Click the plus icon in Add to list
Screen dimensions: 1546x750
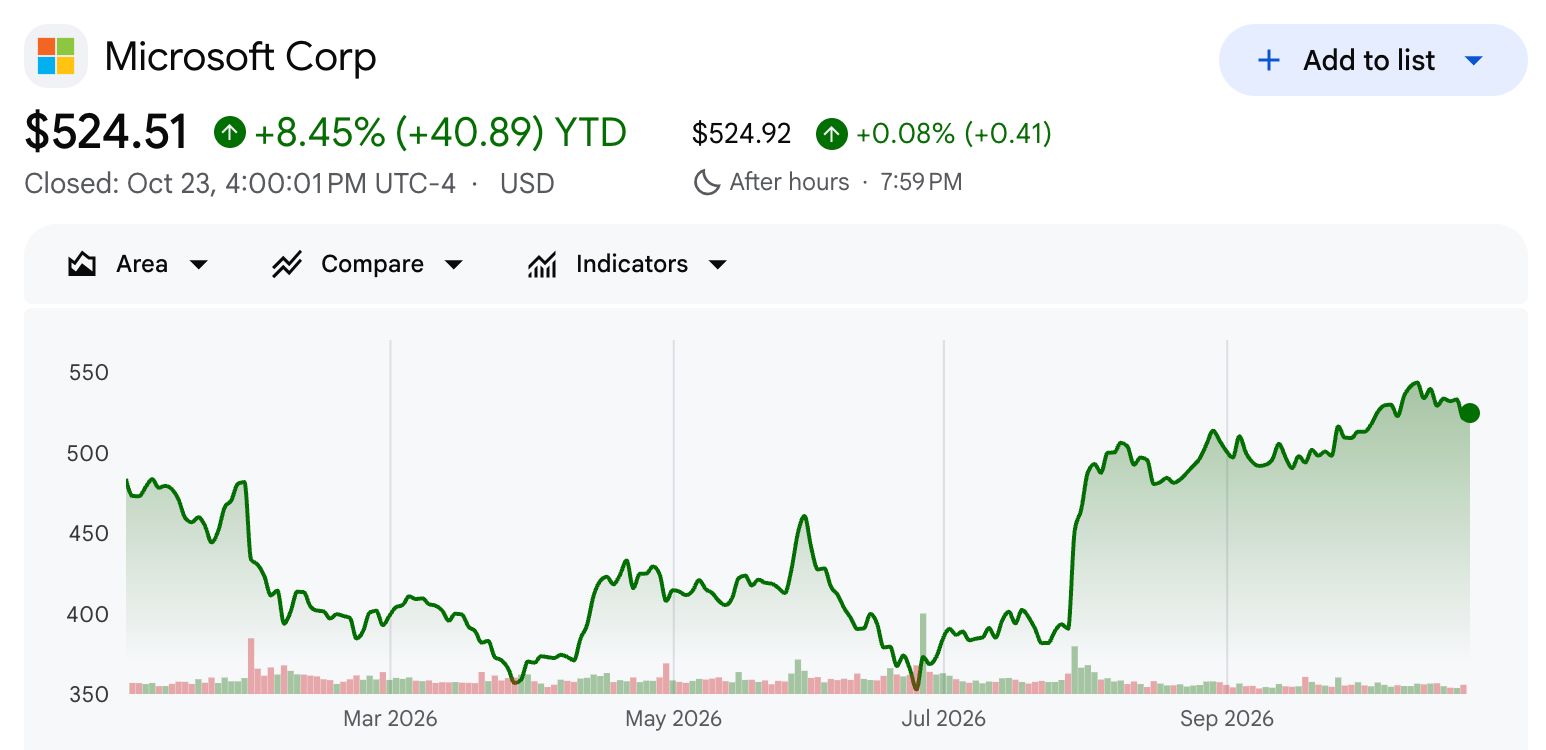pyautogui.click(x=1268, y=60)
